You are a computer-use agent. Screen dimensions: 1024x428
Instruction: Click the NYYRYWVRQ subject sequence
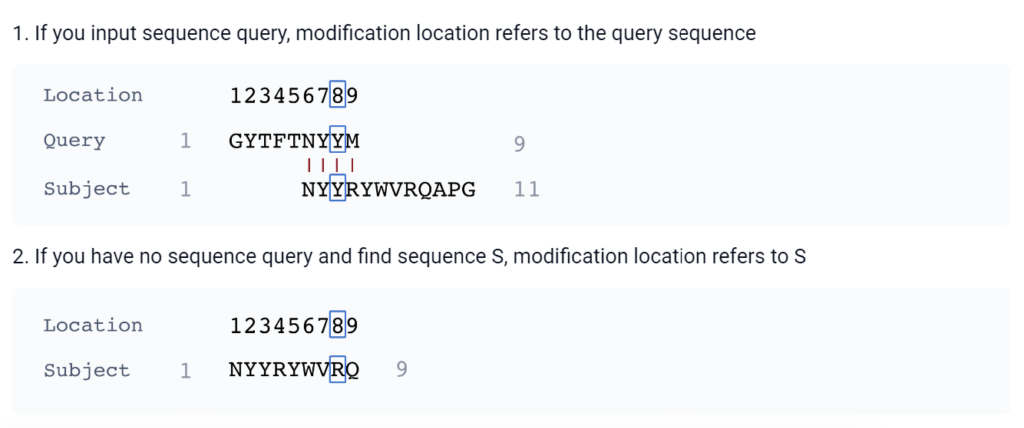coord(294,370)
